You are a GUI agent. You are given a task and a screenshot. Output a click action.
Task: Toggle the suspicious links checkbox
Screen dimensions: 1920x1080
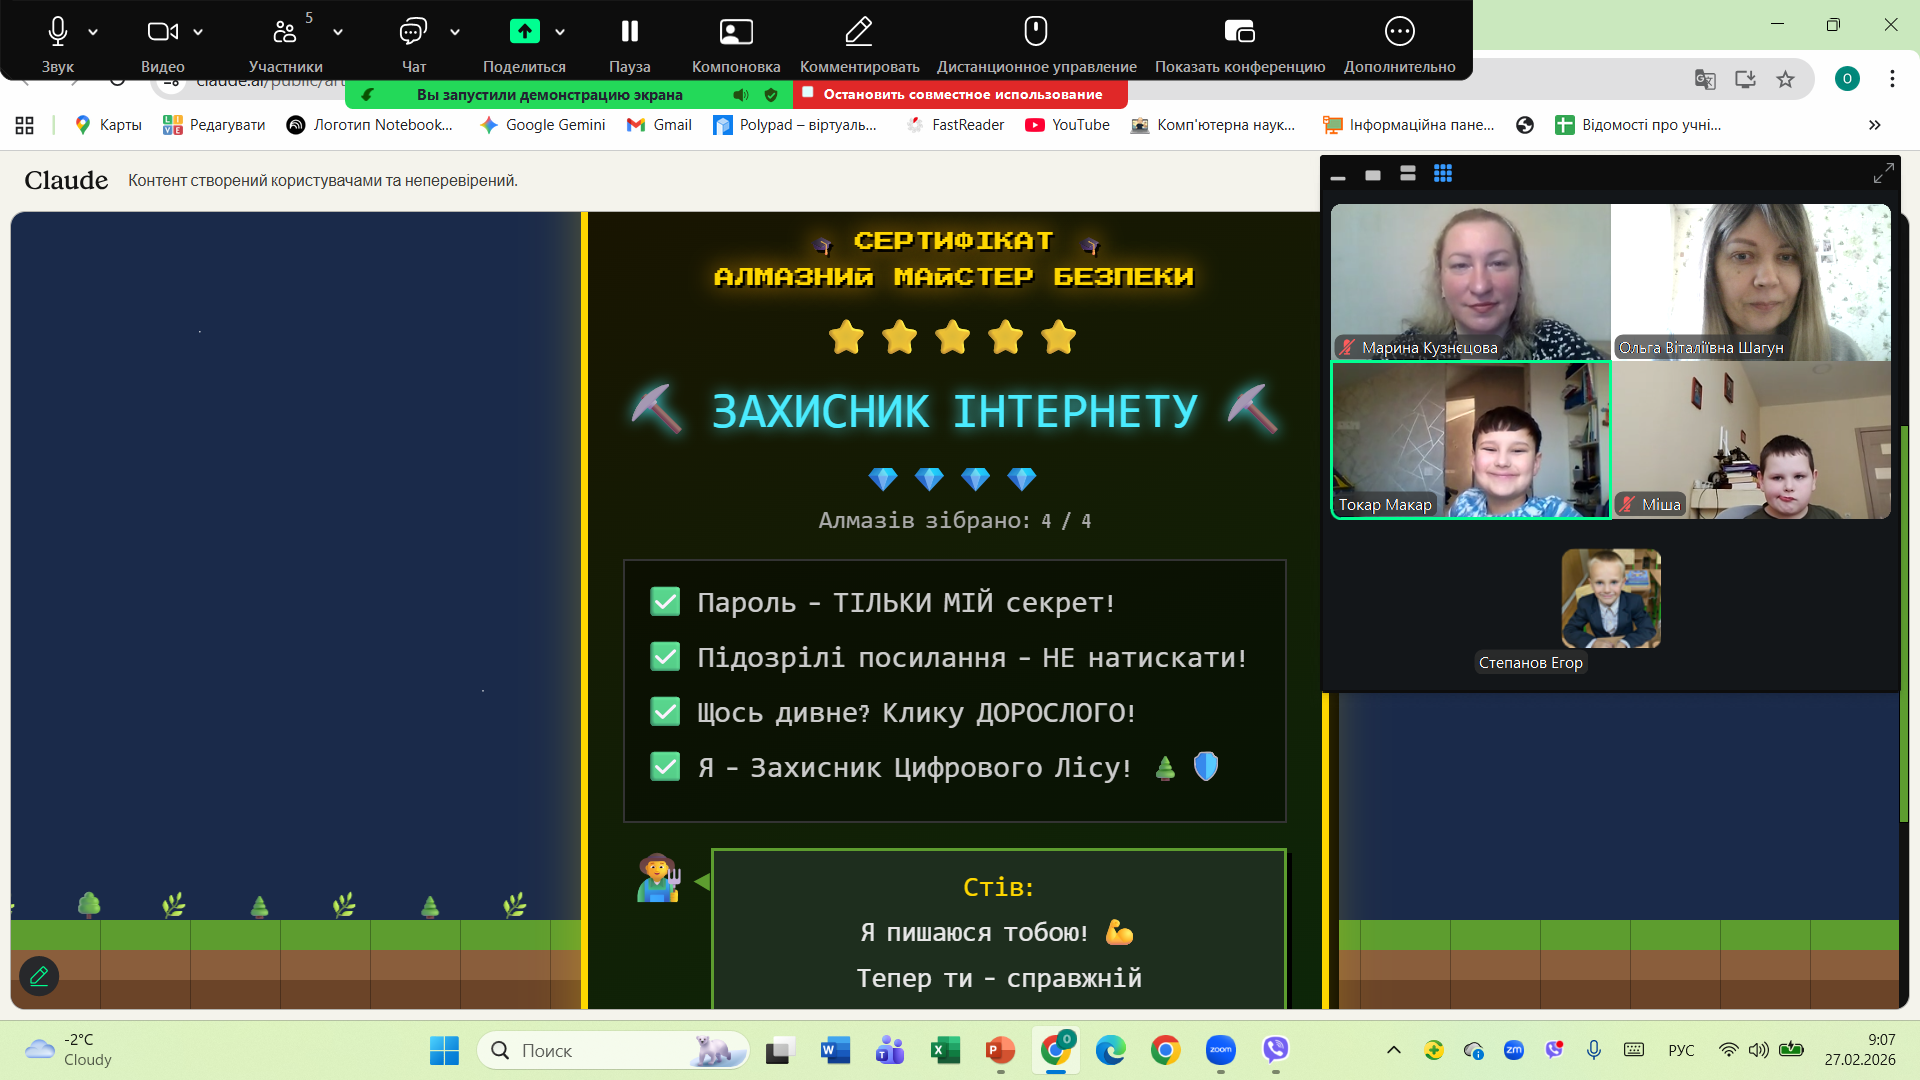click(665, 657)
